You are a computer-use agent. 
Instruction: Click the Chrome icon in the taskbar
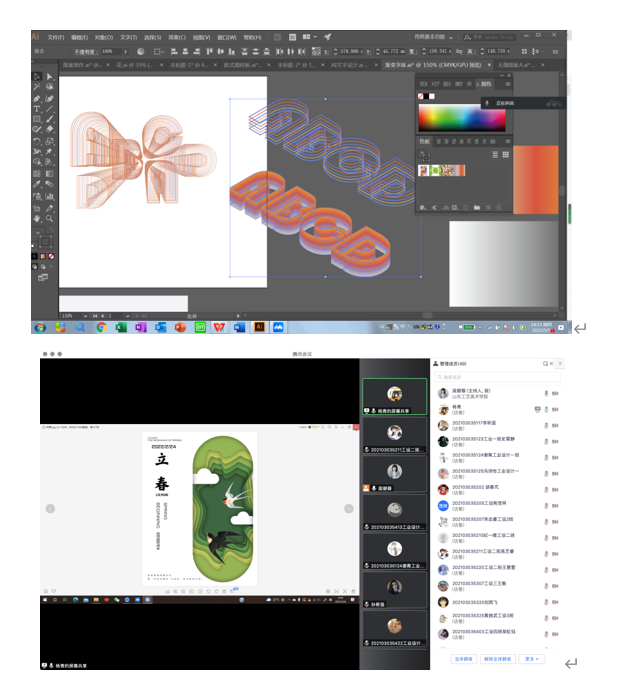(x=101, y=327)
